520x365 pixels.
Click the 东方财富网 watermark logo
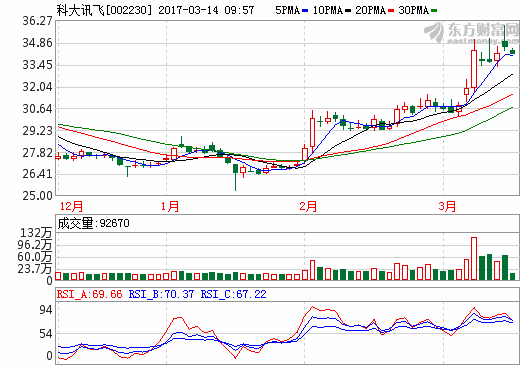pos(472,33)
